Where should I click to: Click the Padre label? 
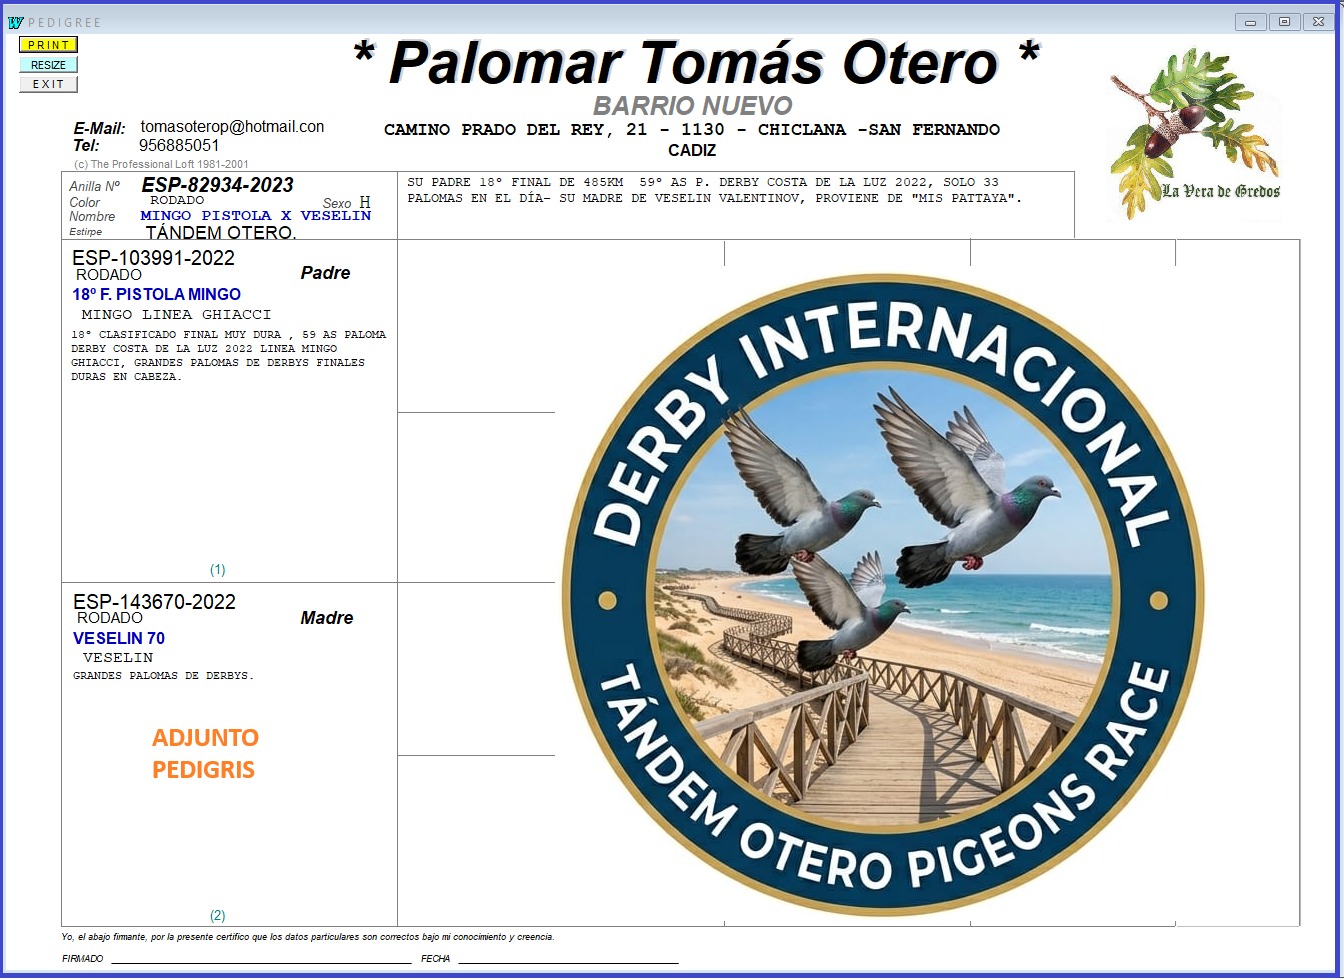(326, 273)
